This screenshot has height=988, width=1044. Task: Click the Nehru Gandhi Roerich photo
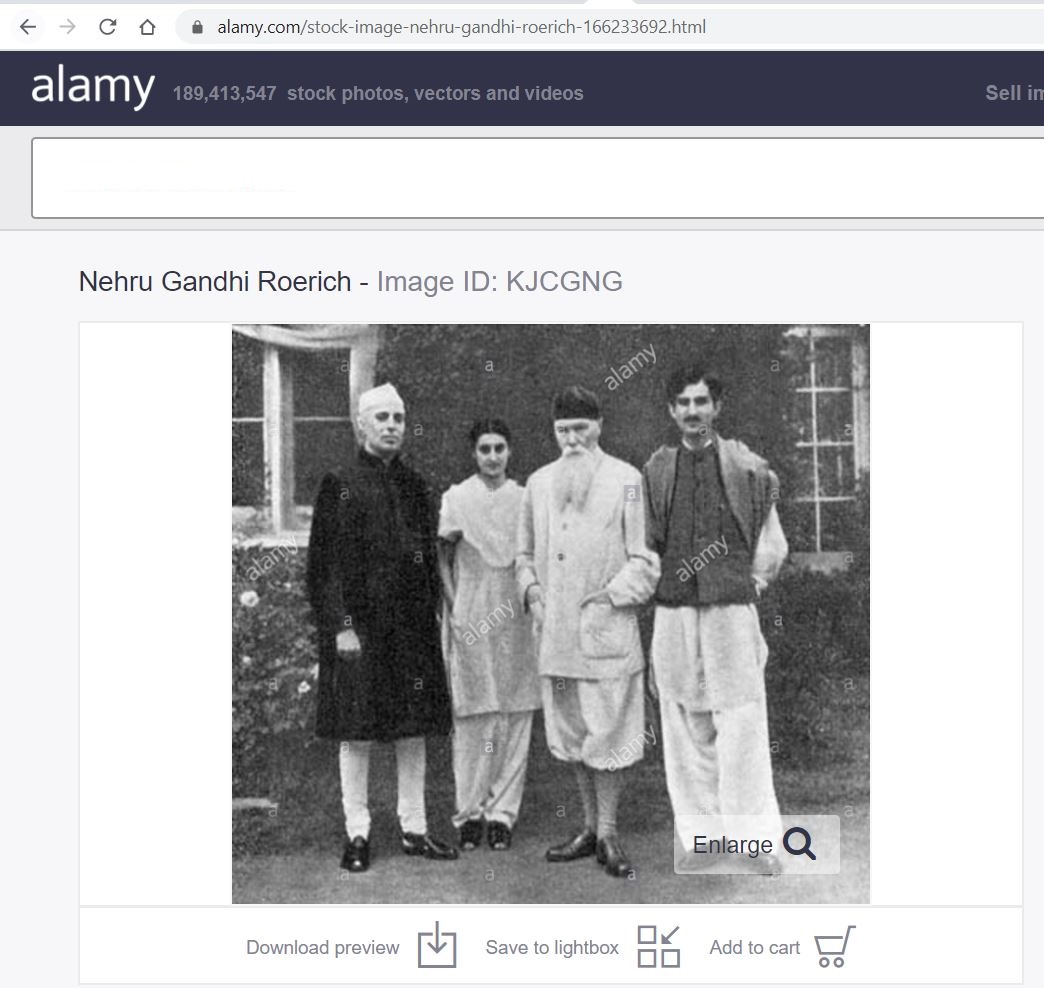pyautogui.click(x=551, y=613)
